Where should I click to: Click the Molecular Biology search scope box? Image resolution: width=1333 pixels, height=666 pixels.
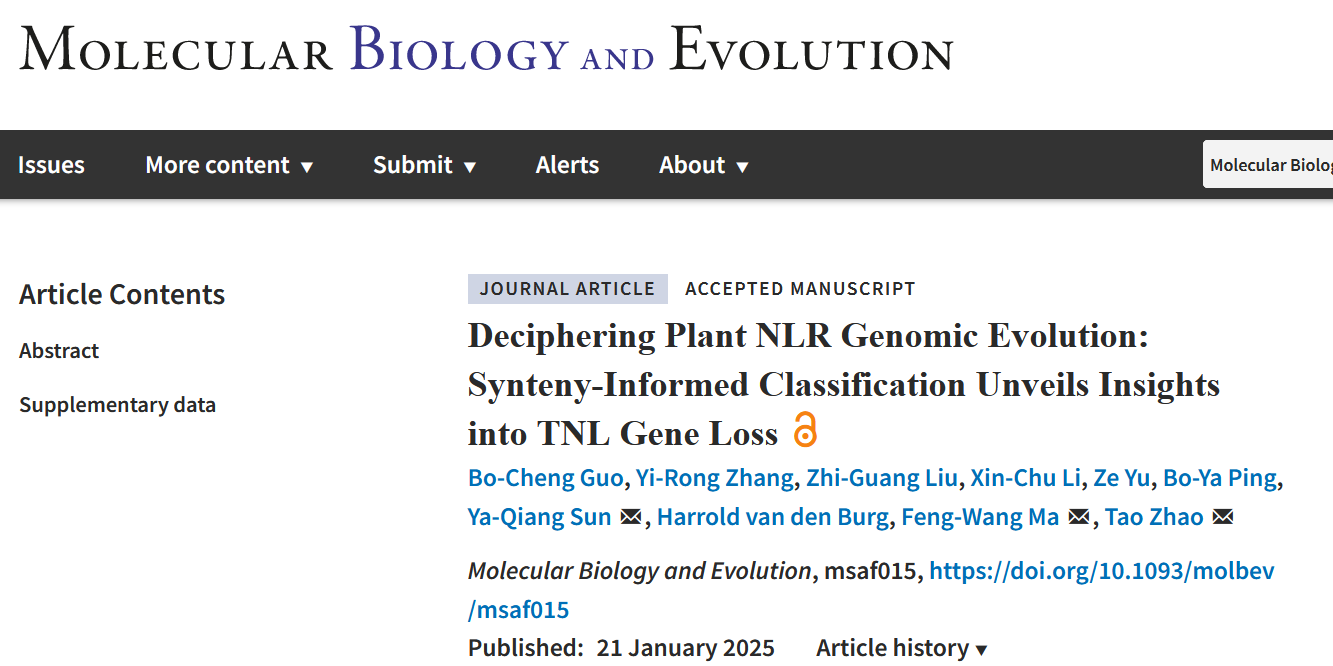[1270, 165]
